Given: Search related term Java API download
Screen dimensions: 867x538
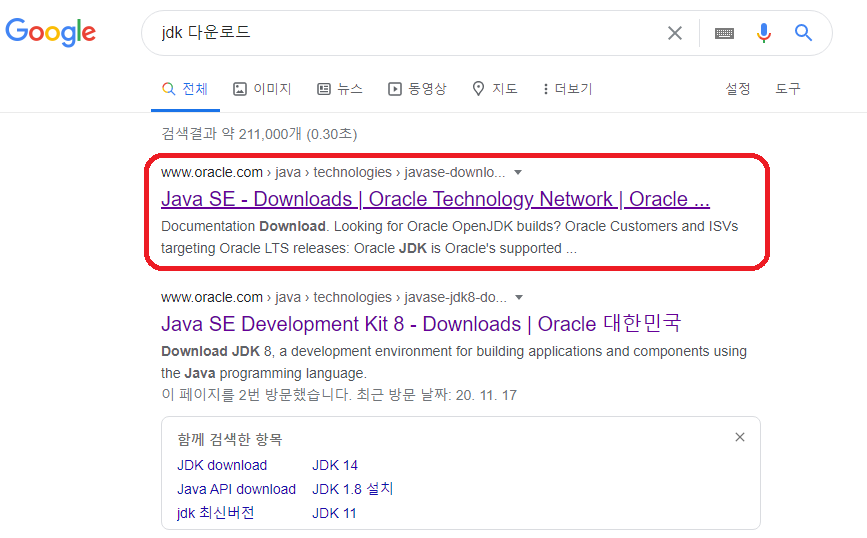Looking at the screenshot, I should click(236, 489).
